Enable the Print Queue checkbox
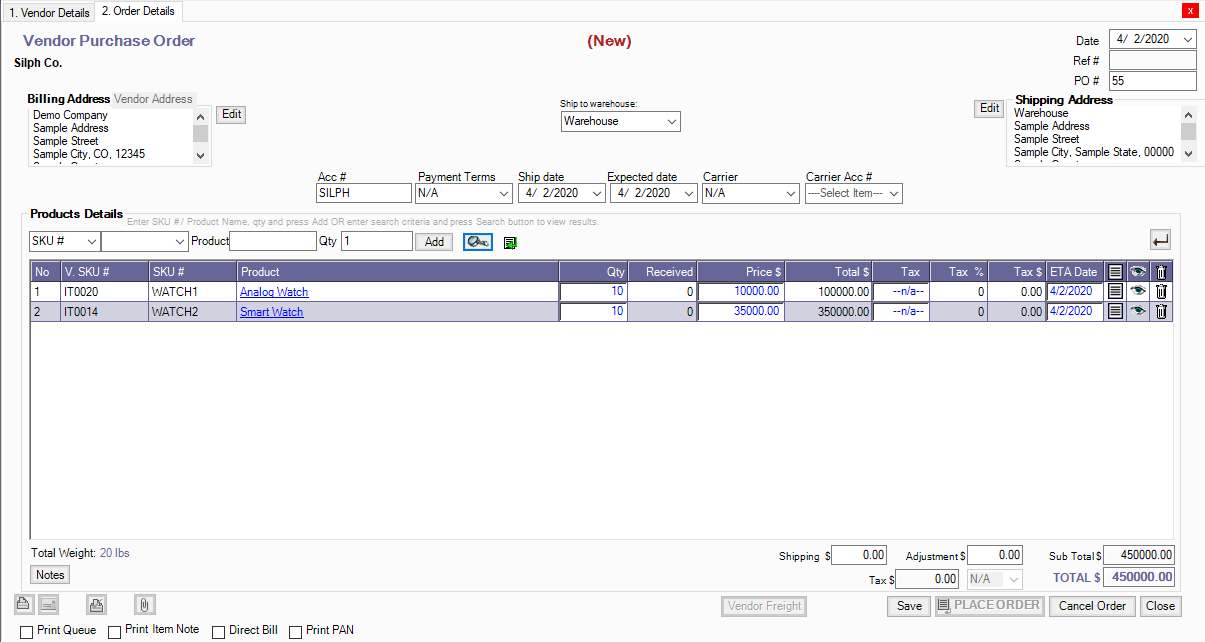This screenshot has height=642, width=1205. pos(27,632)
